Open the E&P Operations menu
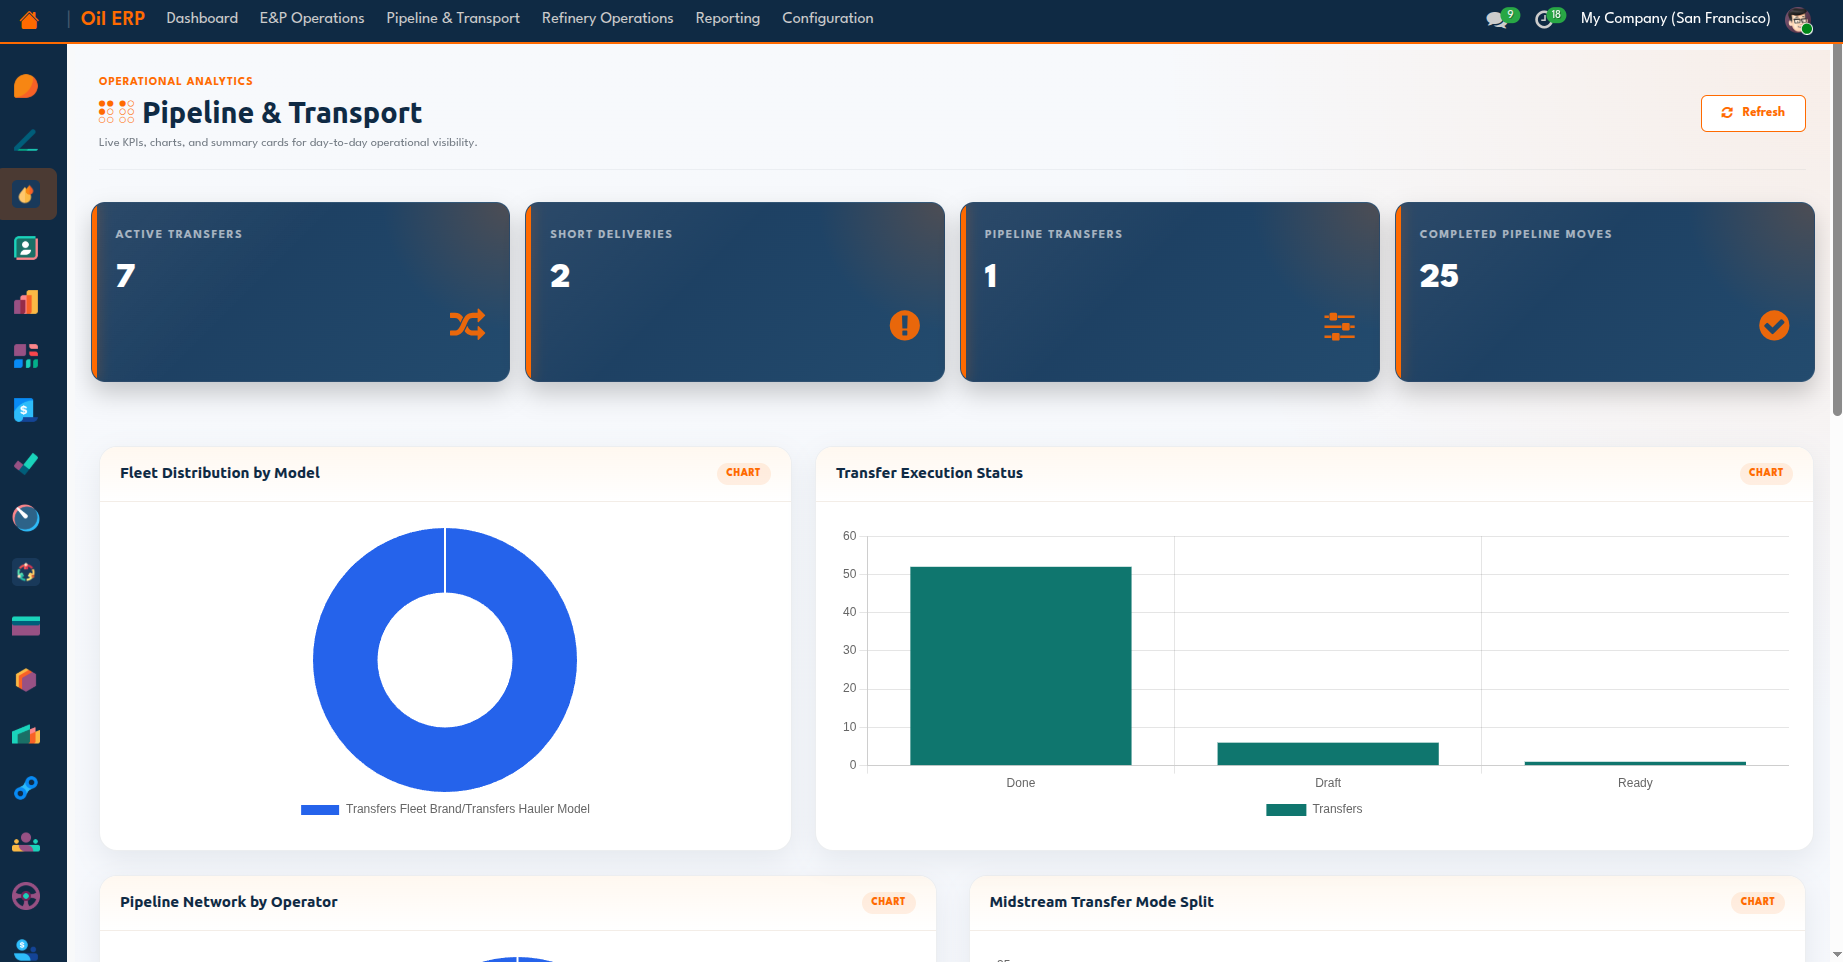The height and width of the screenshot is (962, 1843). 312,18
